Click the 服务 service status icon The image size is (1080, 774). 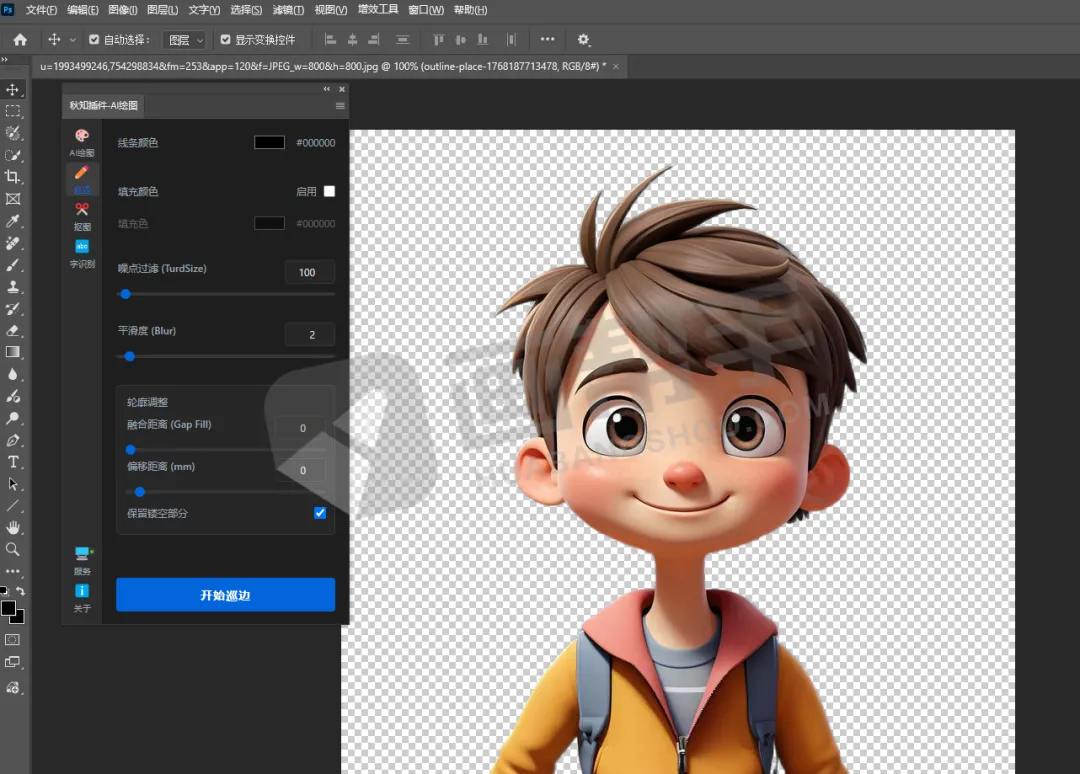coord(82,553)
